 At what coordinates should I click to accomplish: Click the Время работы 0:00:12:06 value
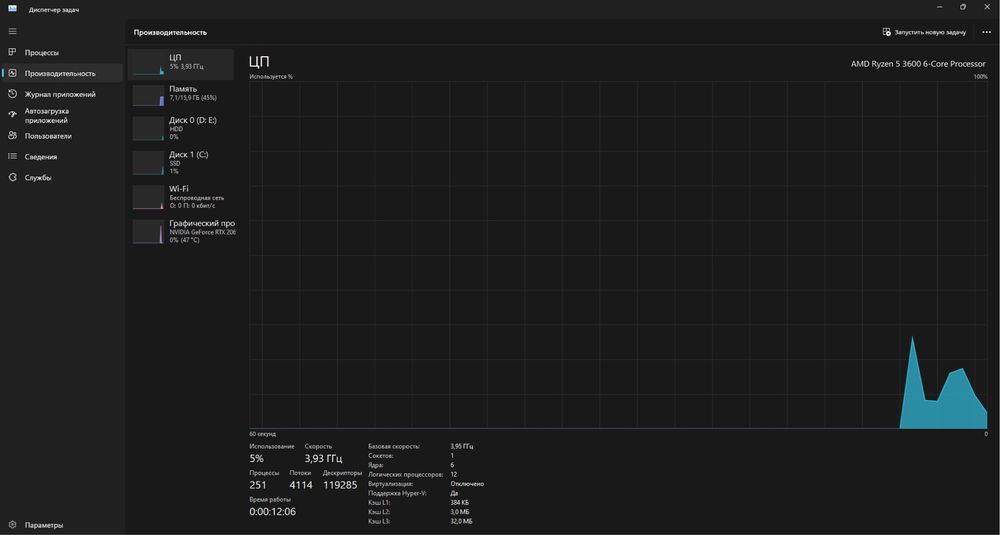coord(272,511)
